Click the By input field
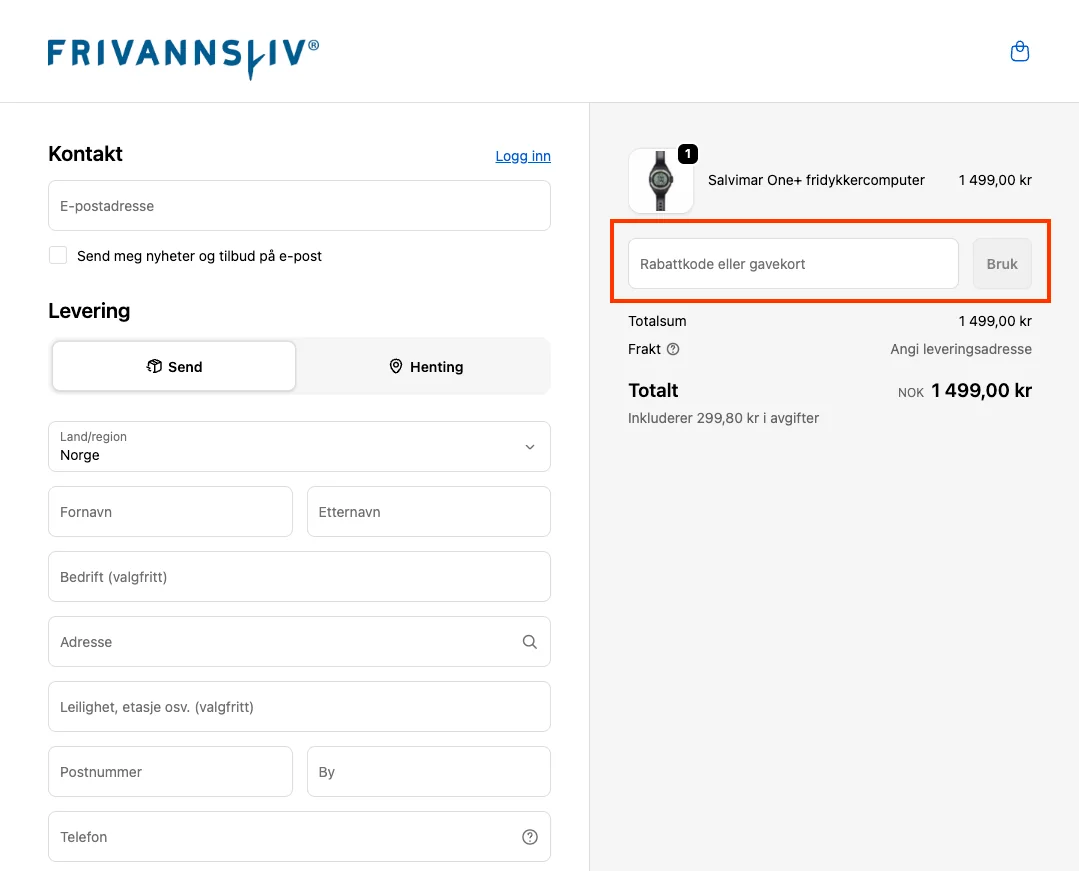Screen dimensions: 1079x871 429,772
